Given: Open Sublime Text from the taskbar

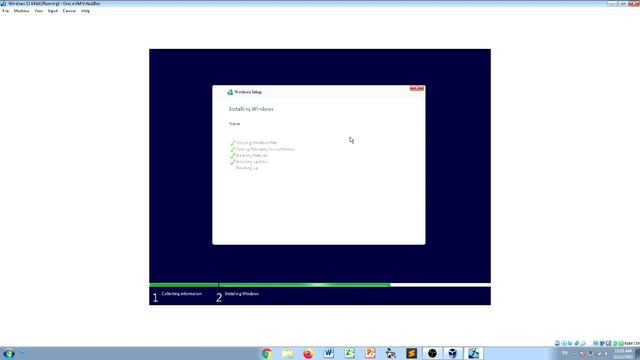Looking at the screenshot, I should point(411,353).
